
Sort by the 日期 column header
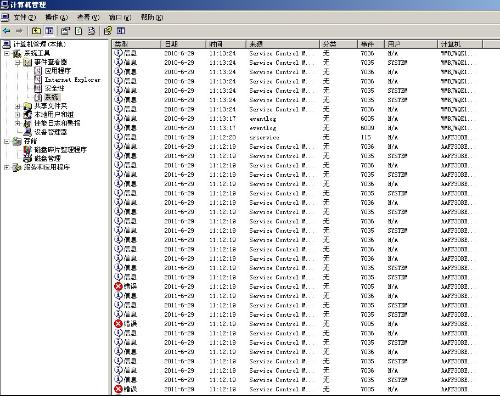coord(183,44)
